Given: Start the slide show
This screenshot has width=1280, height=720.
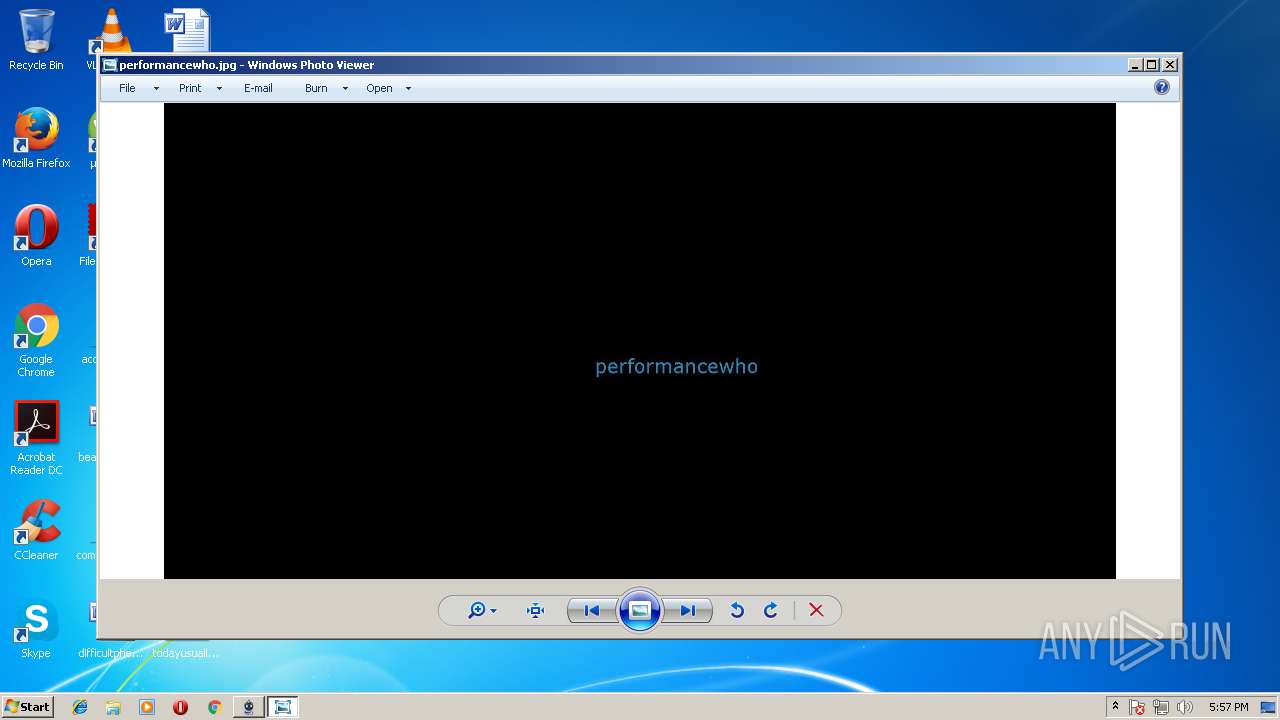Looking at the screenshot, I should click(x=640, y=610).
